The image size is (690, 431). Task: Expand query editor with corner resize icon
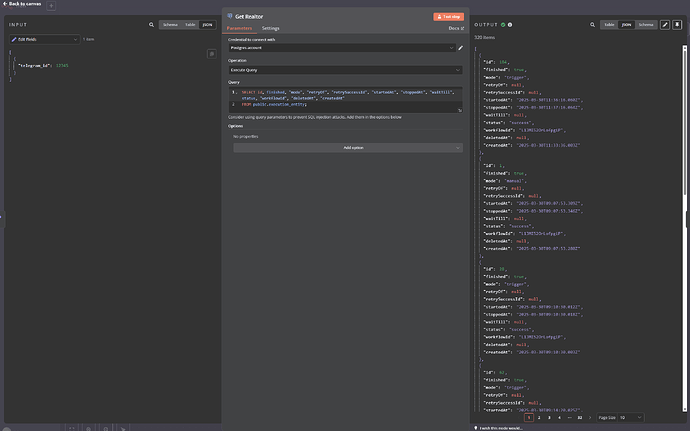(460, 110)
